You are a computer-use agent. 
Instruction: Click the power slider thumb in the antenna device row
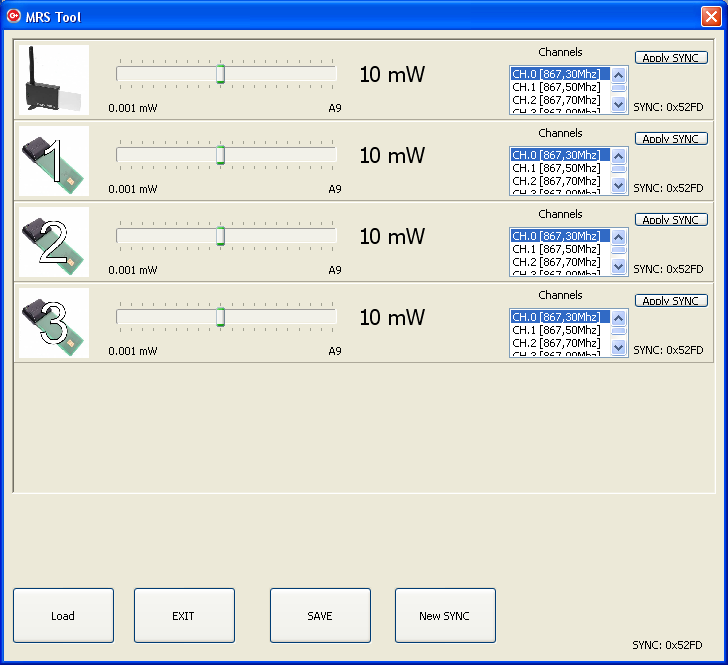(x=221, y=74)
